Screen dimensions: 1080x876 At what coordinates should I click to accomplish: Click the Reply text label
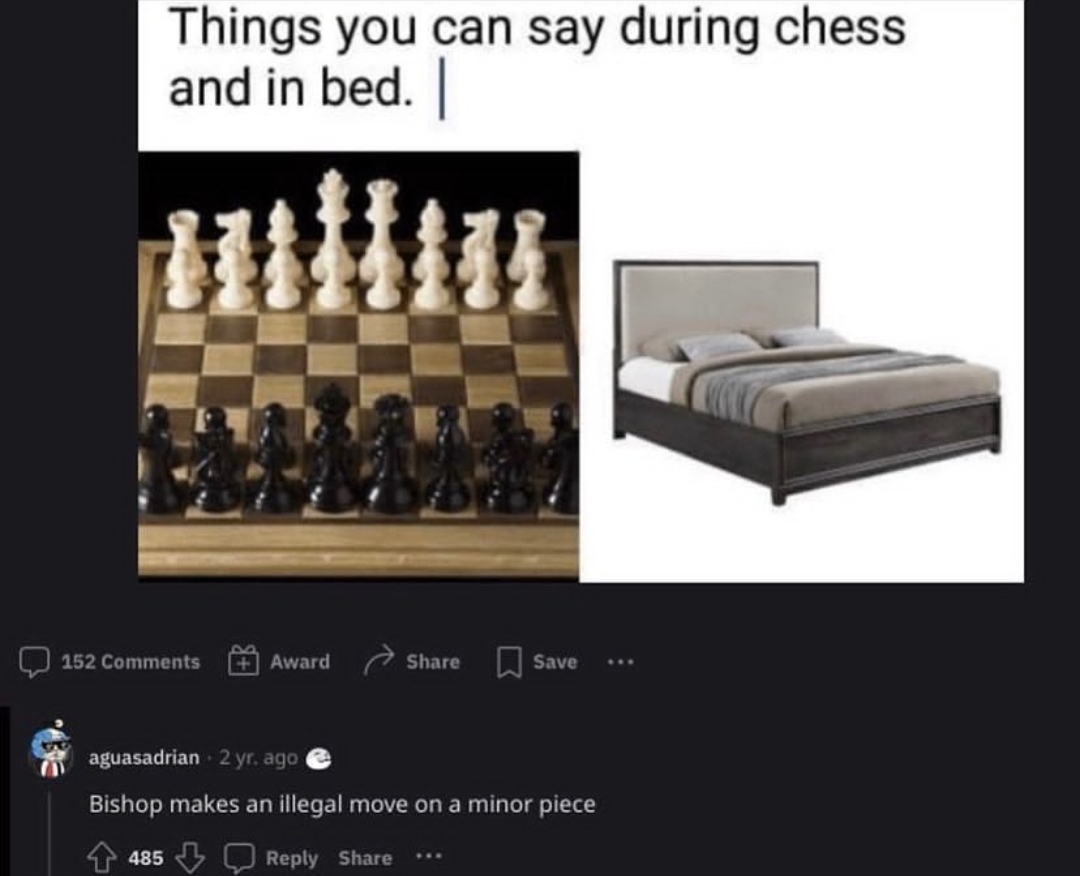pos(291,858)
